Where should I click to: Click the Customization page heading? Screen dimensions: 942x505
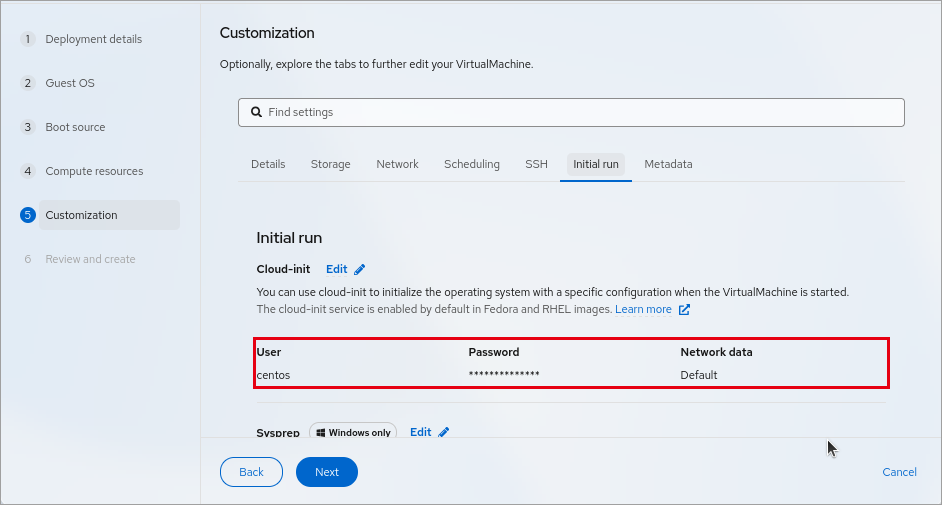(x=267, y=33)
